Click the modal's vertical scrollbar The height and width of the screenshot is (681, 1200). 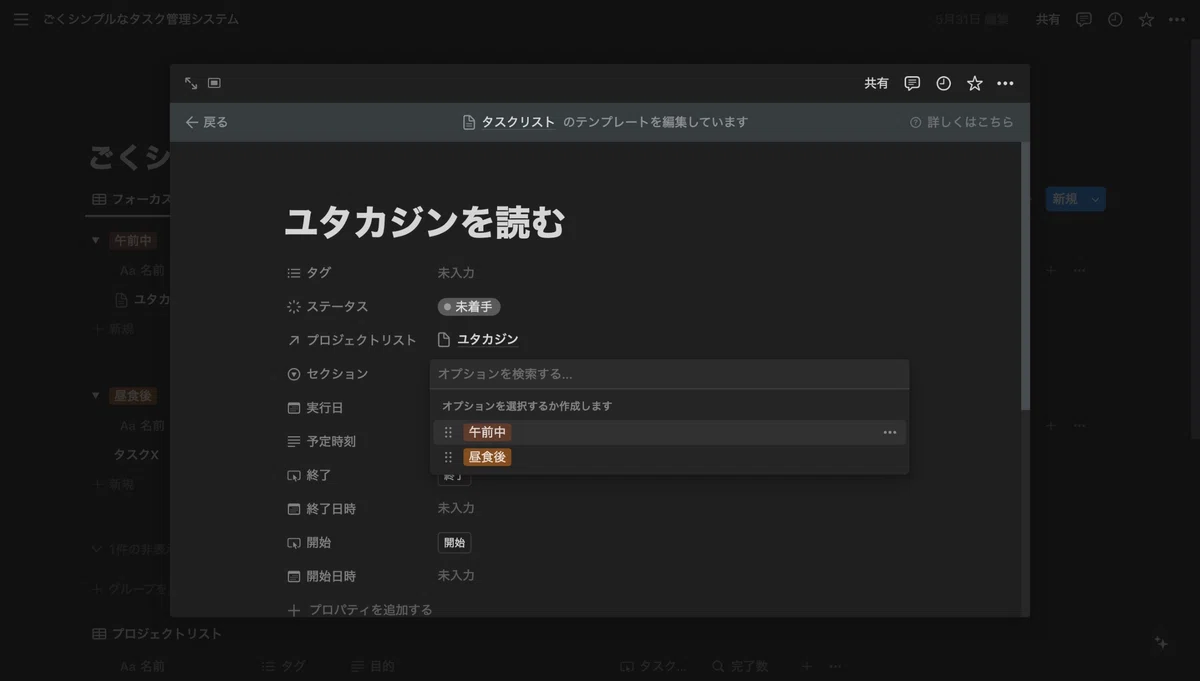click(1025, 276)
